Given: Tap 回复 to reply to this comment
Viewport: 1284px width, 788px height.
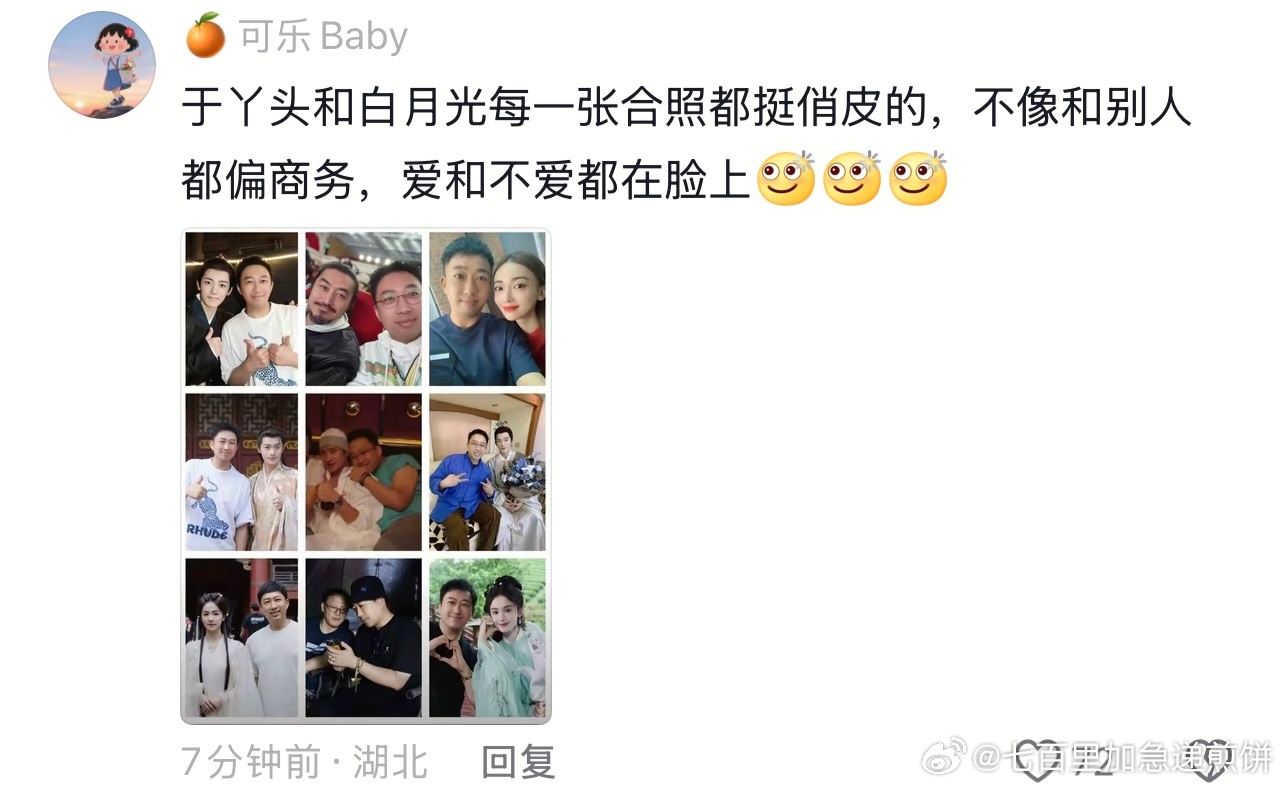Looking at the screenshot, I should 518,762.
